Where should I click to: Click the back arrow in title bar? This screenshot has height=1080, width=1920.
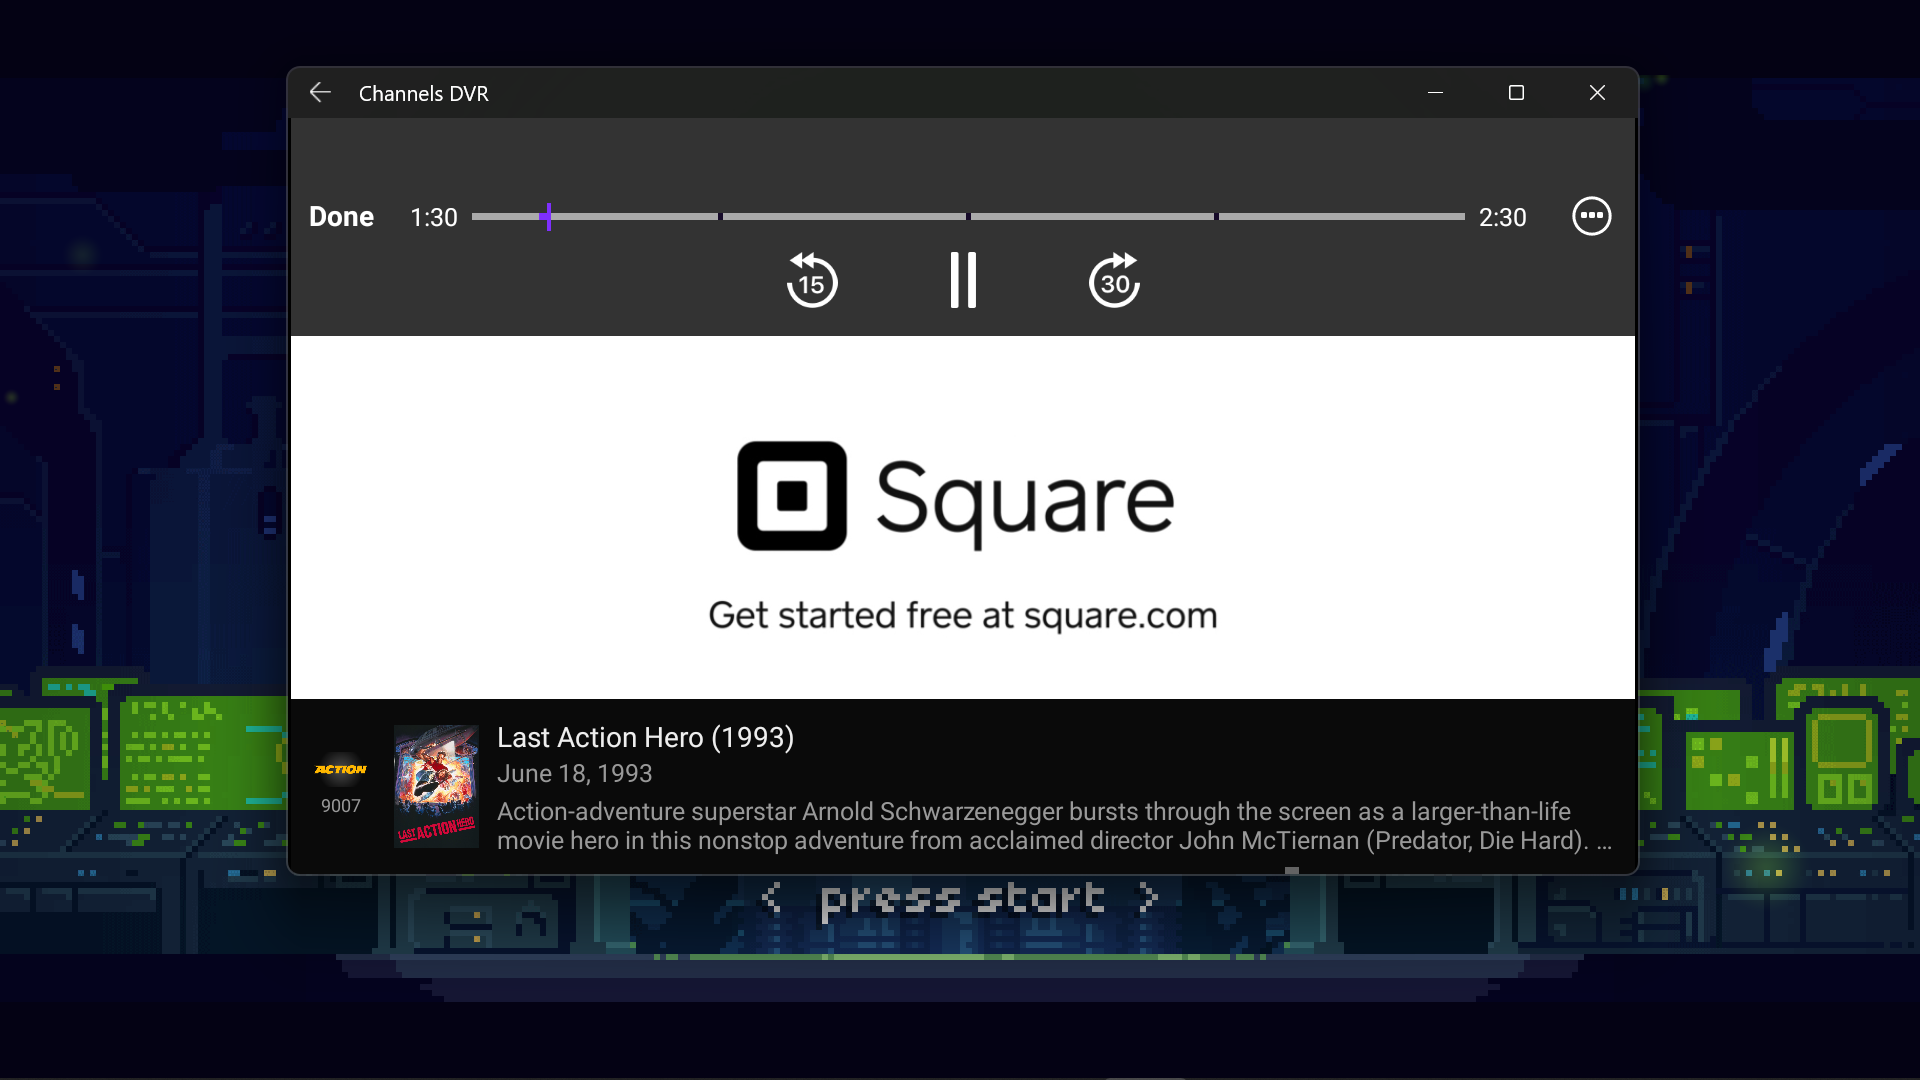coord(320,93)
